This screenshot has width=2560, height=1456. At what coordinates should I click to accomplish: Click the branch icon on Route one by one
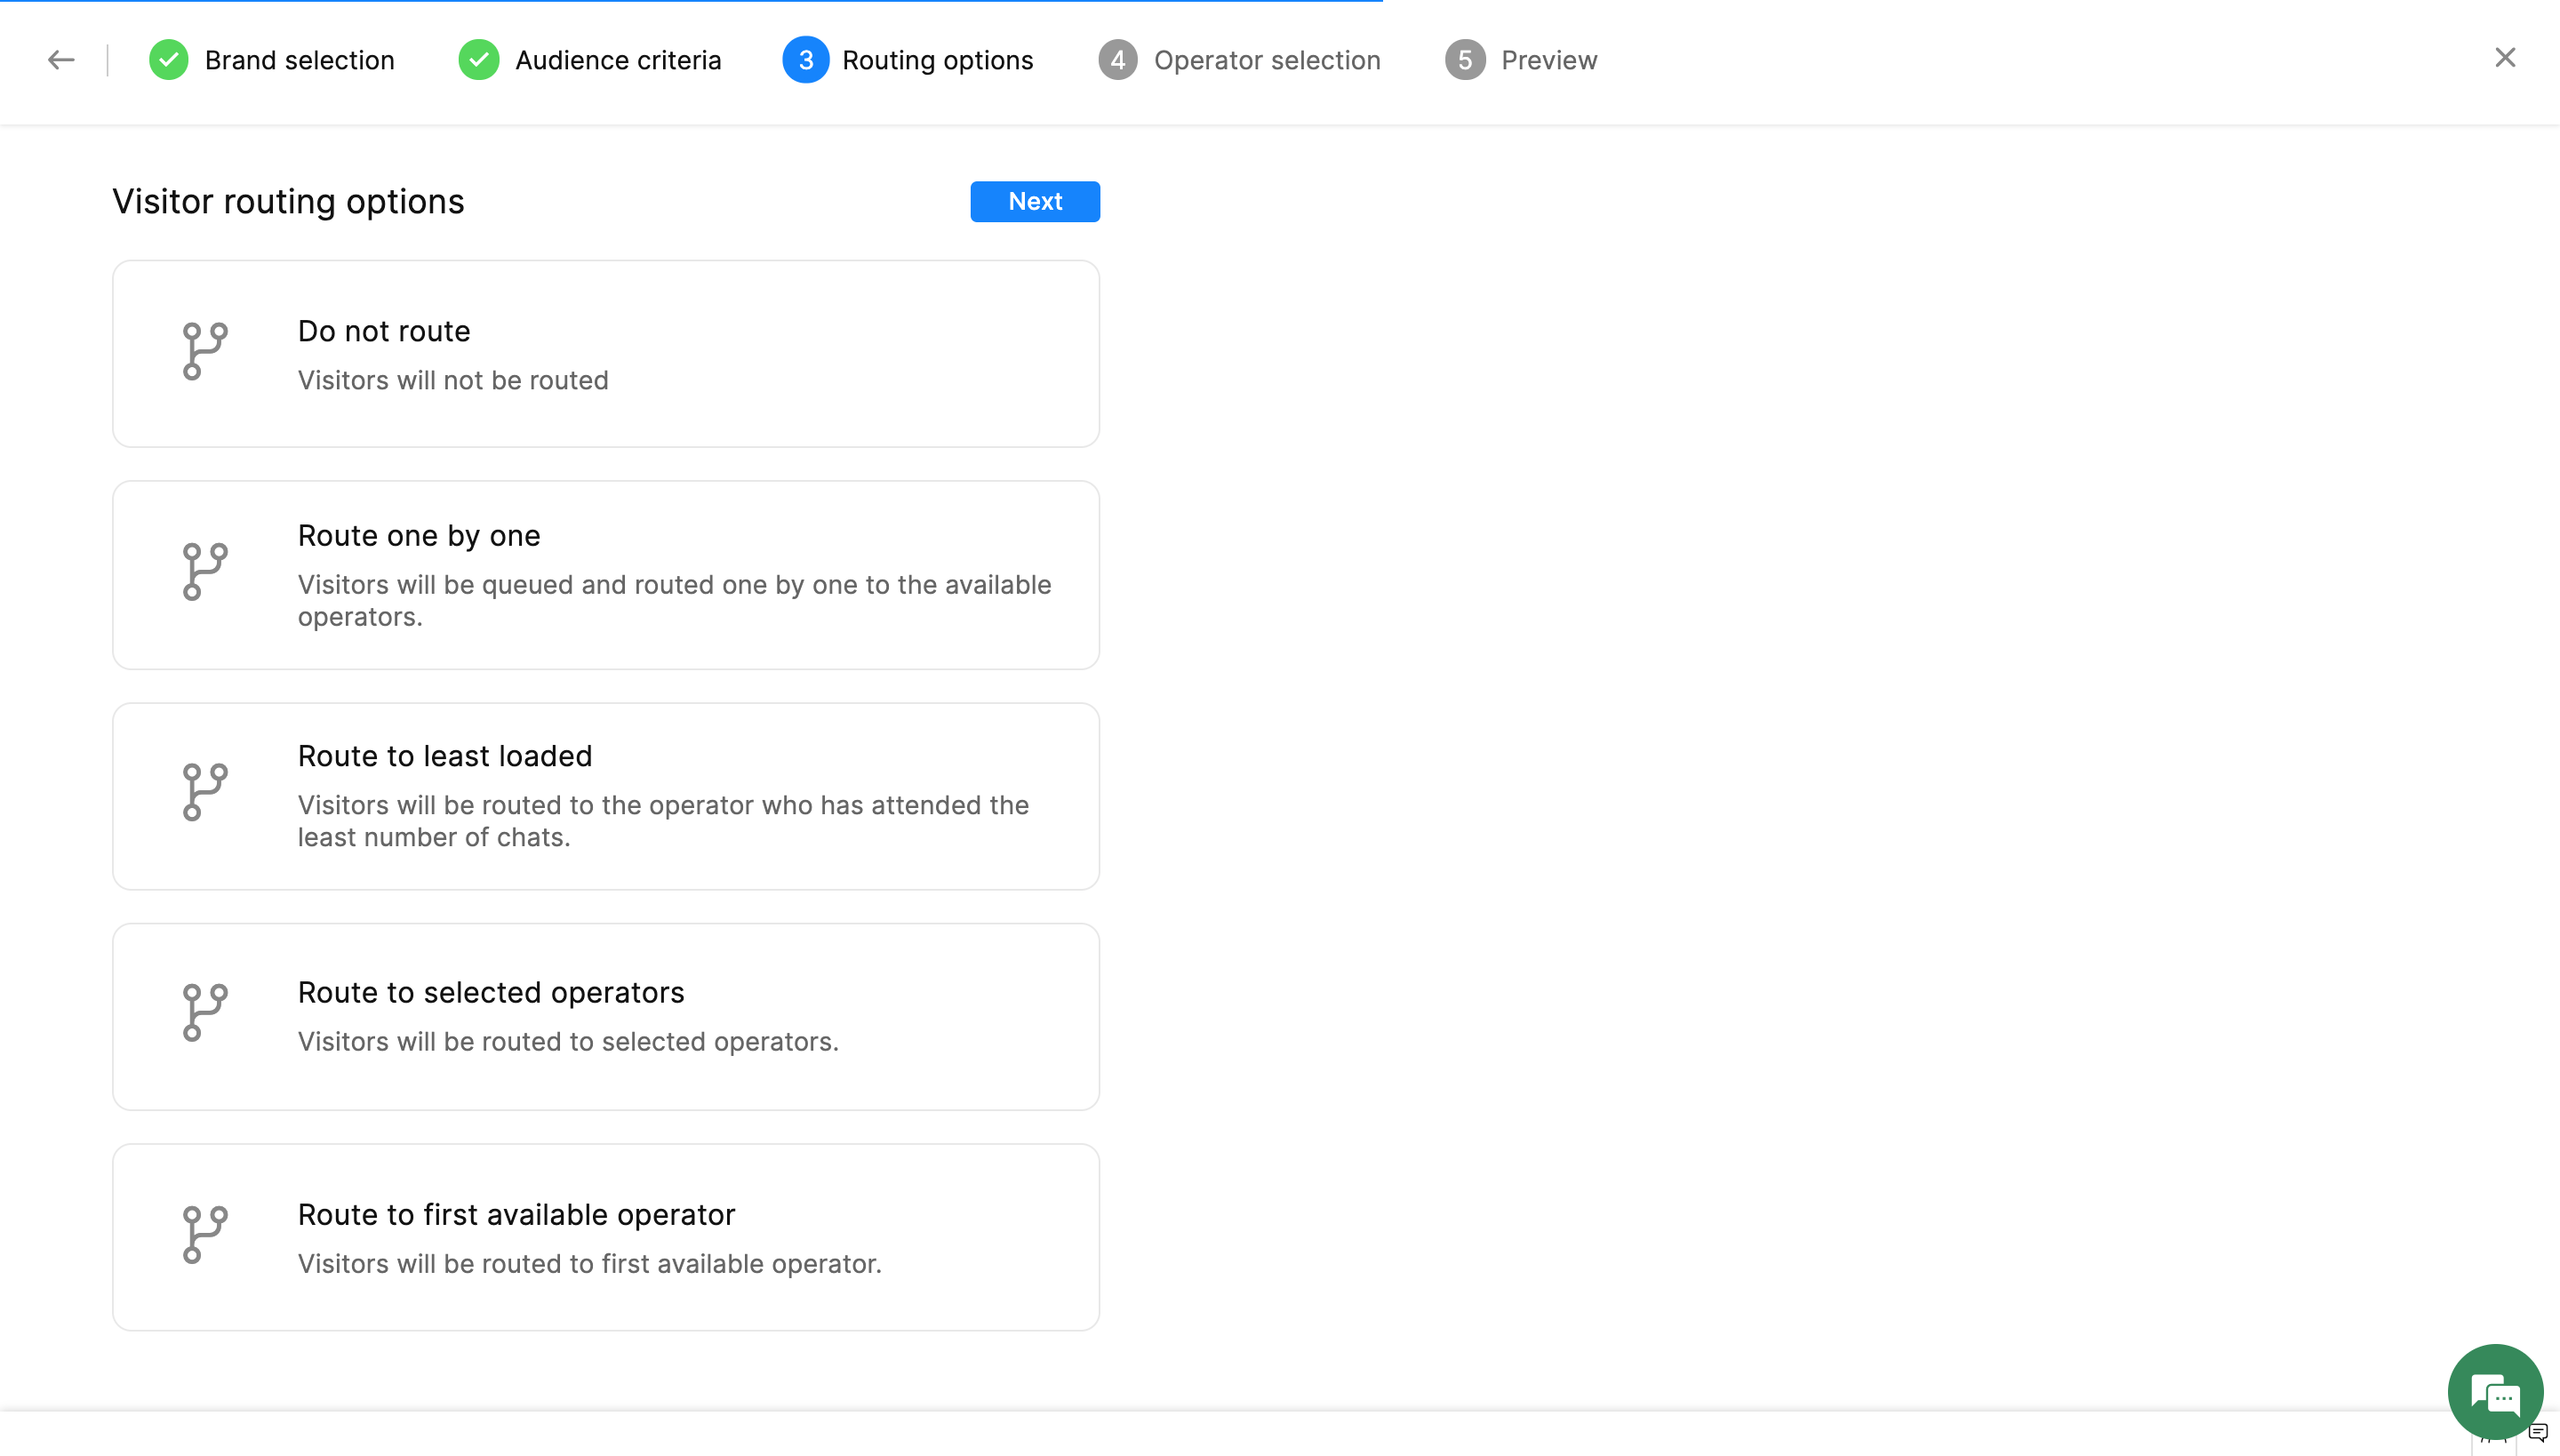(205, 572)
